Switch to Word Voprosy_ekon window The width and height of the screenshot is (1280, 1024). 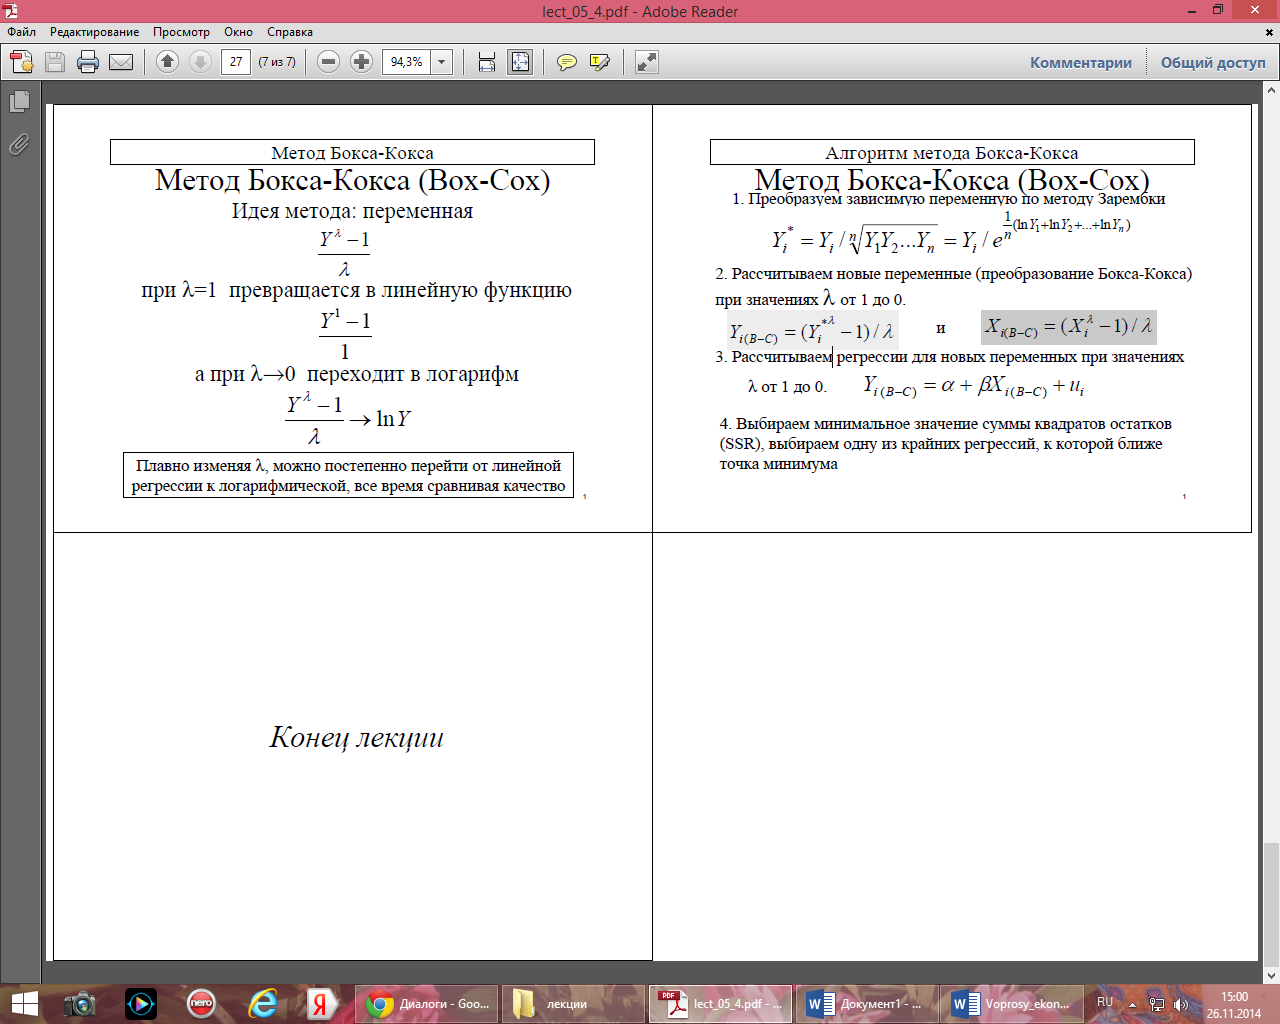[x=1013, y=1004]
